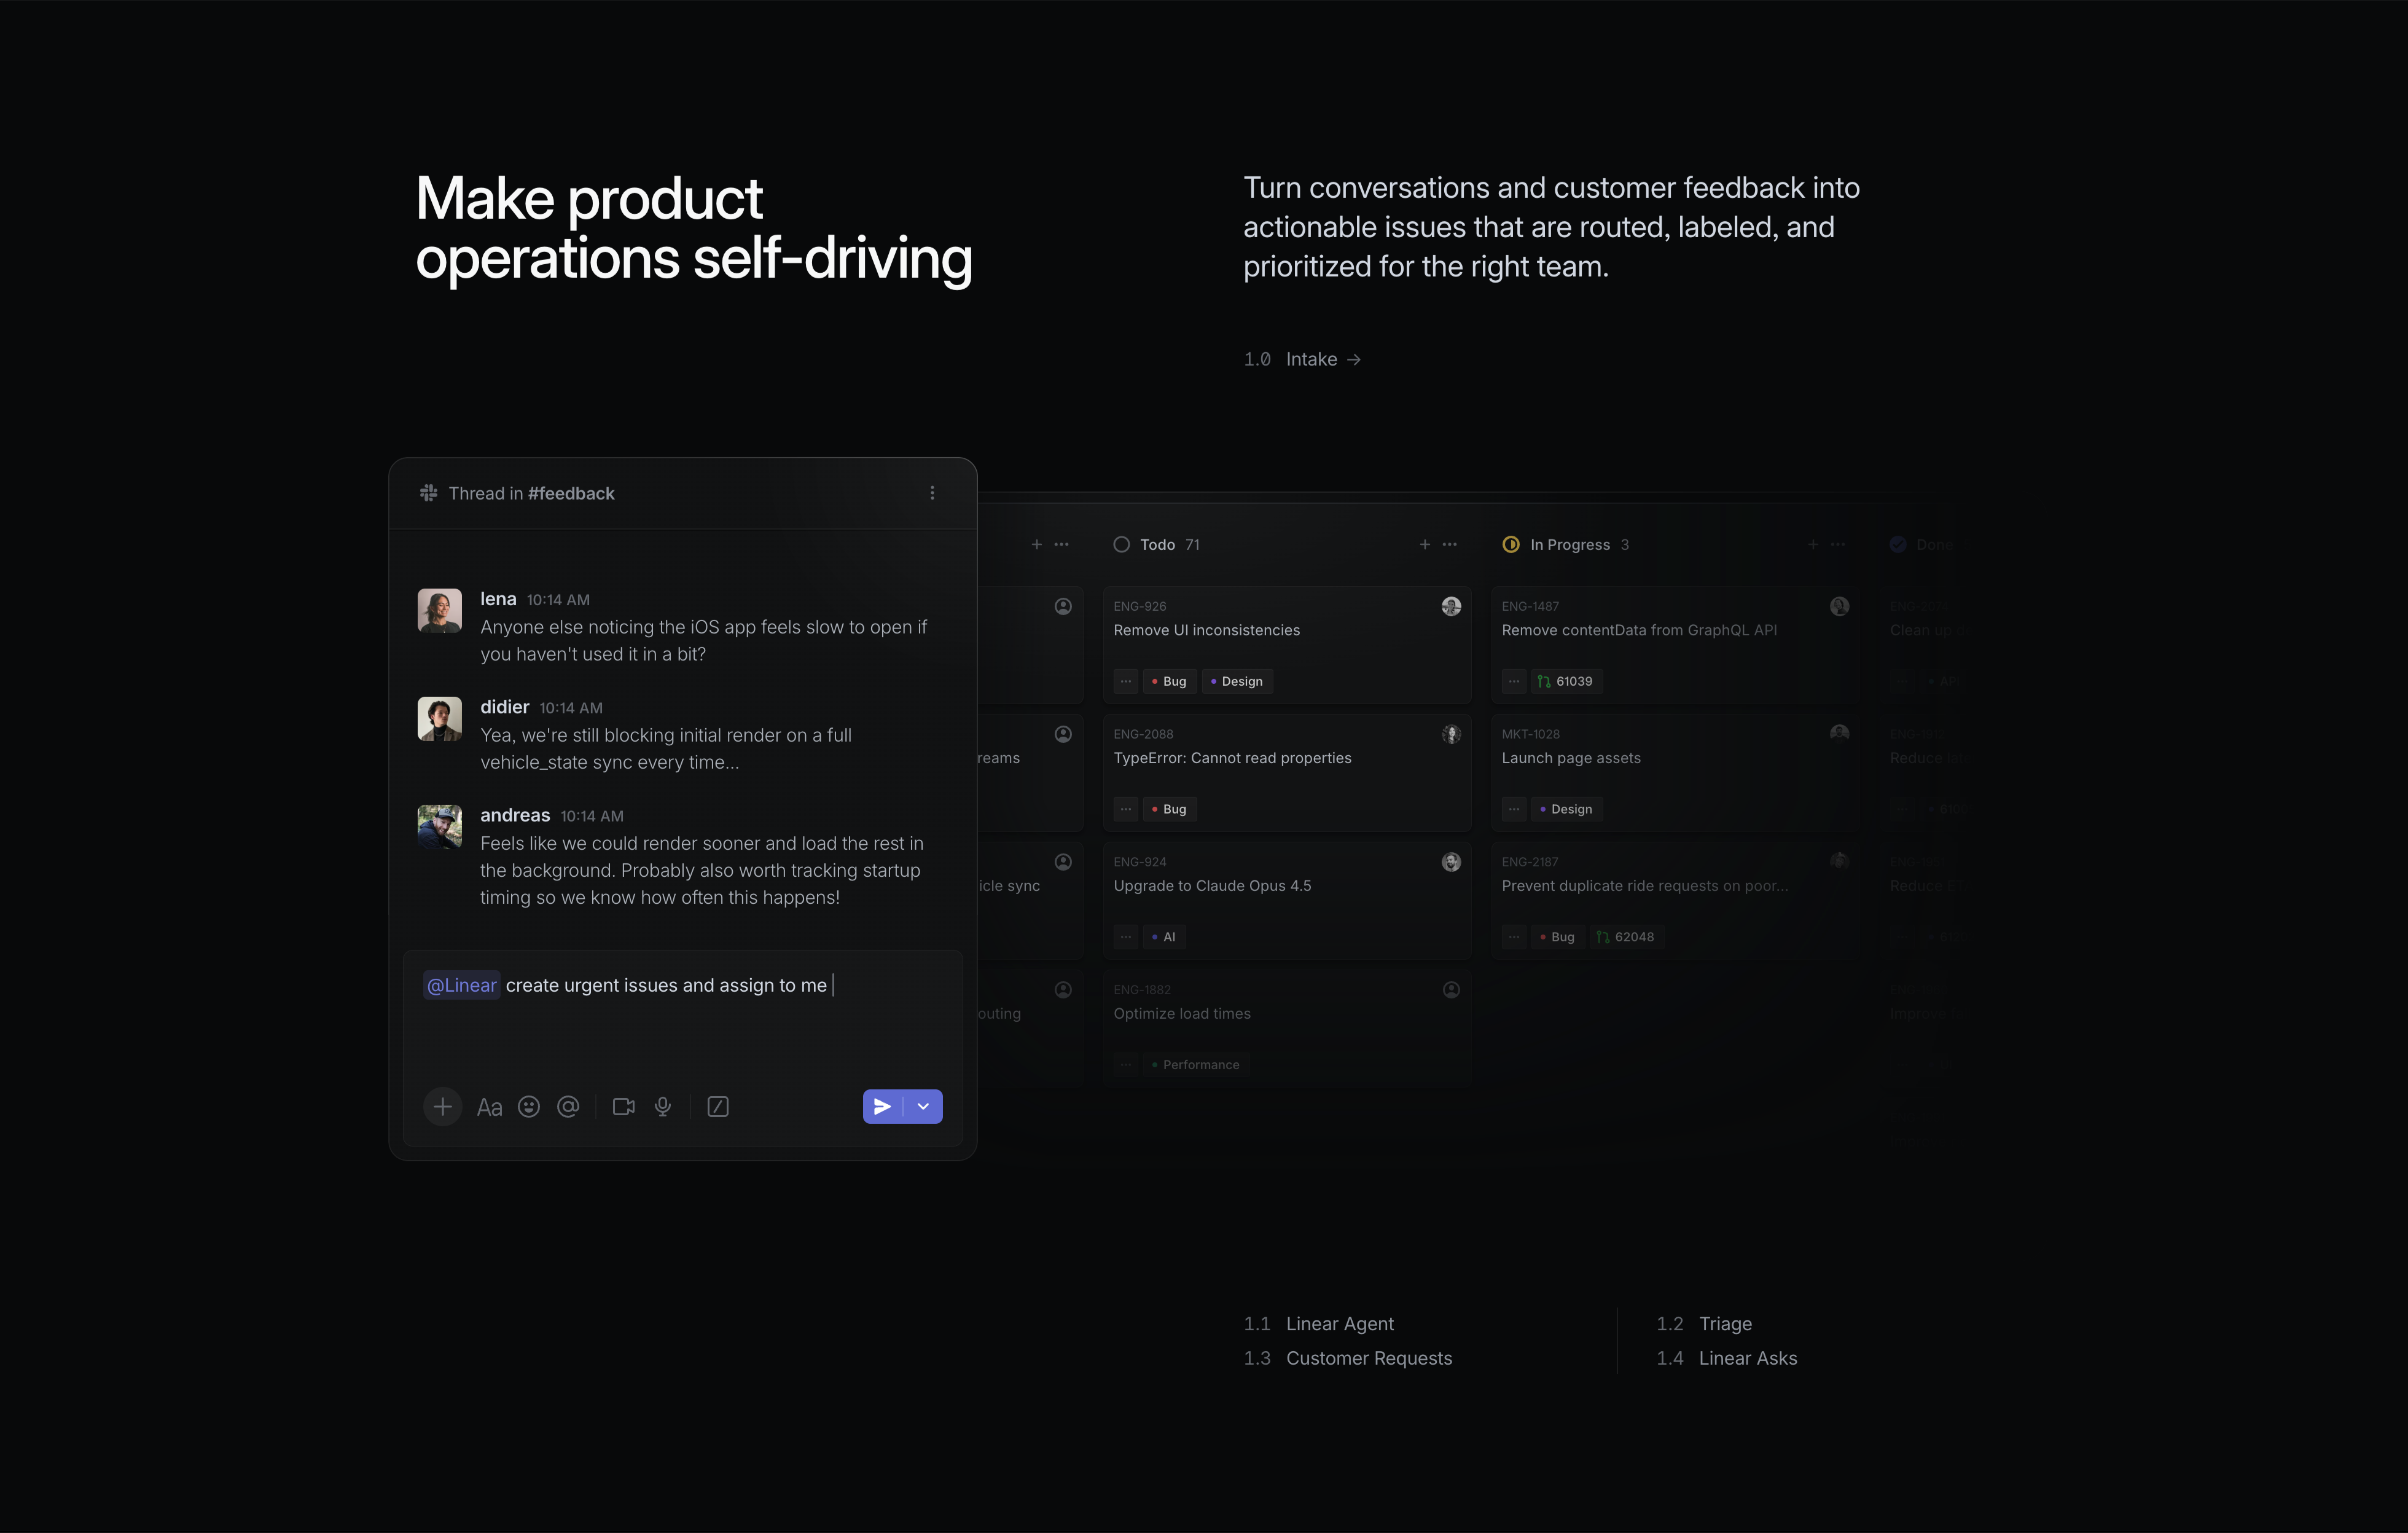Send the message with the arrow button

click(882, 1106)
